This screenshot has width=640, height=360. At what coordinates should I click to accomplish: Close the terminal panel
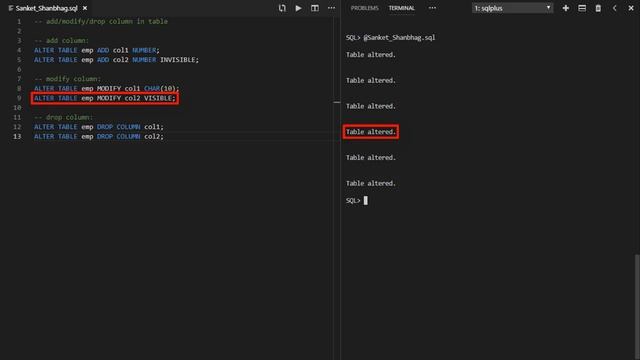[631, 8]
